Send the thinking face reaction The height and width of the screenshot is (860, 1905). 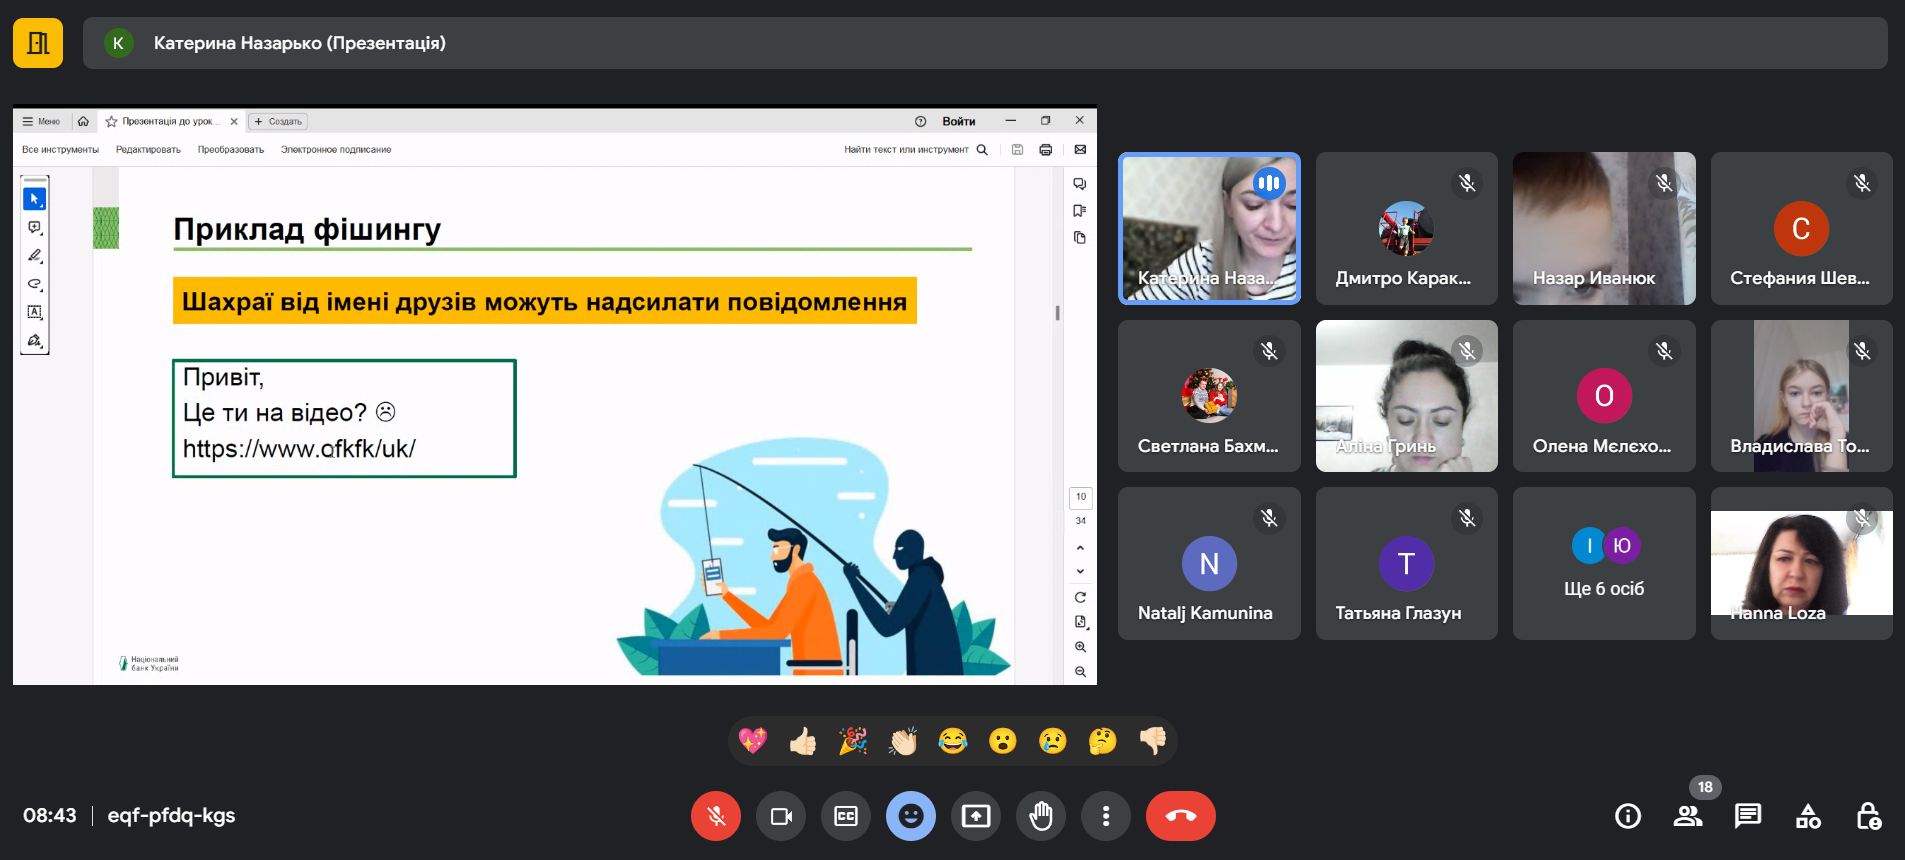pos(1102,741)
